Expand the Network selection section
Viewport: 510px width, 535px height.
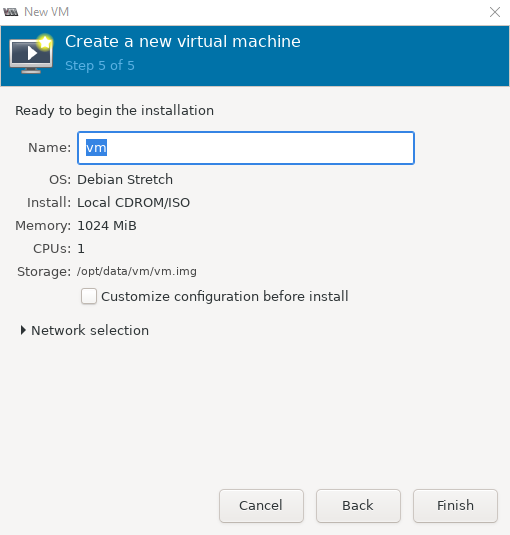[84, 330]
